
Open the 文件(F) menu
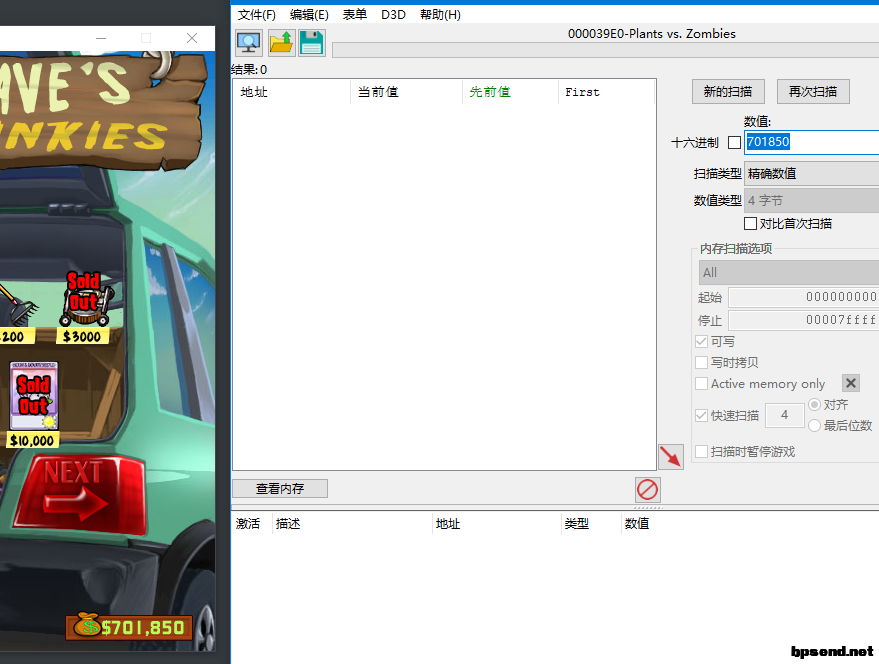click(x=257, y=15)
